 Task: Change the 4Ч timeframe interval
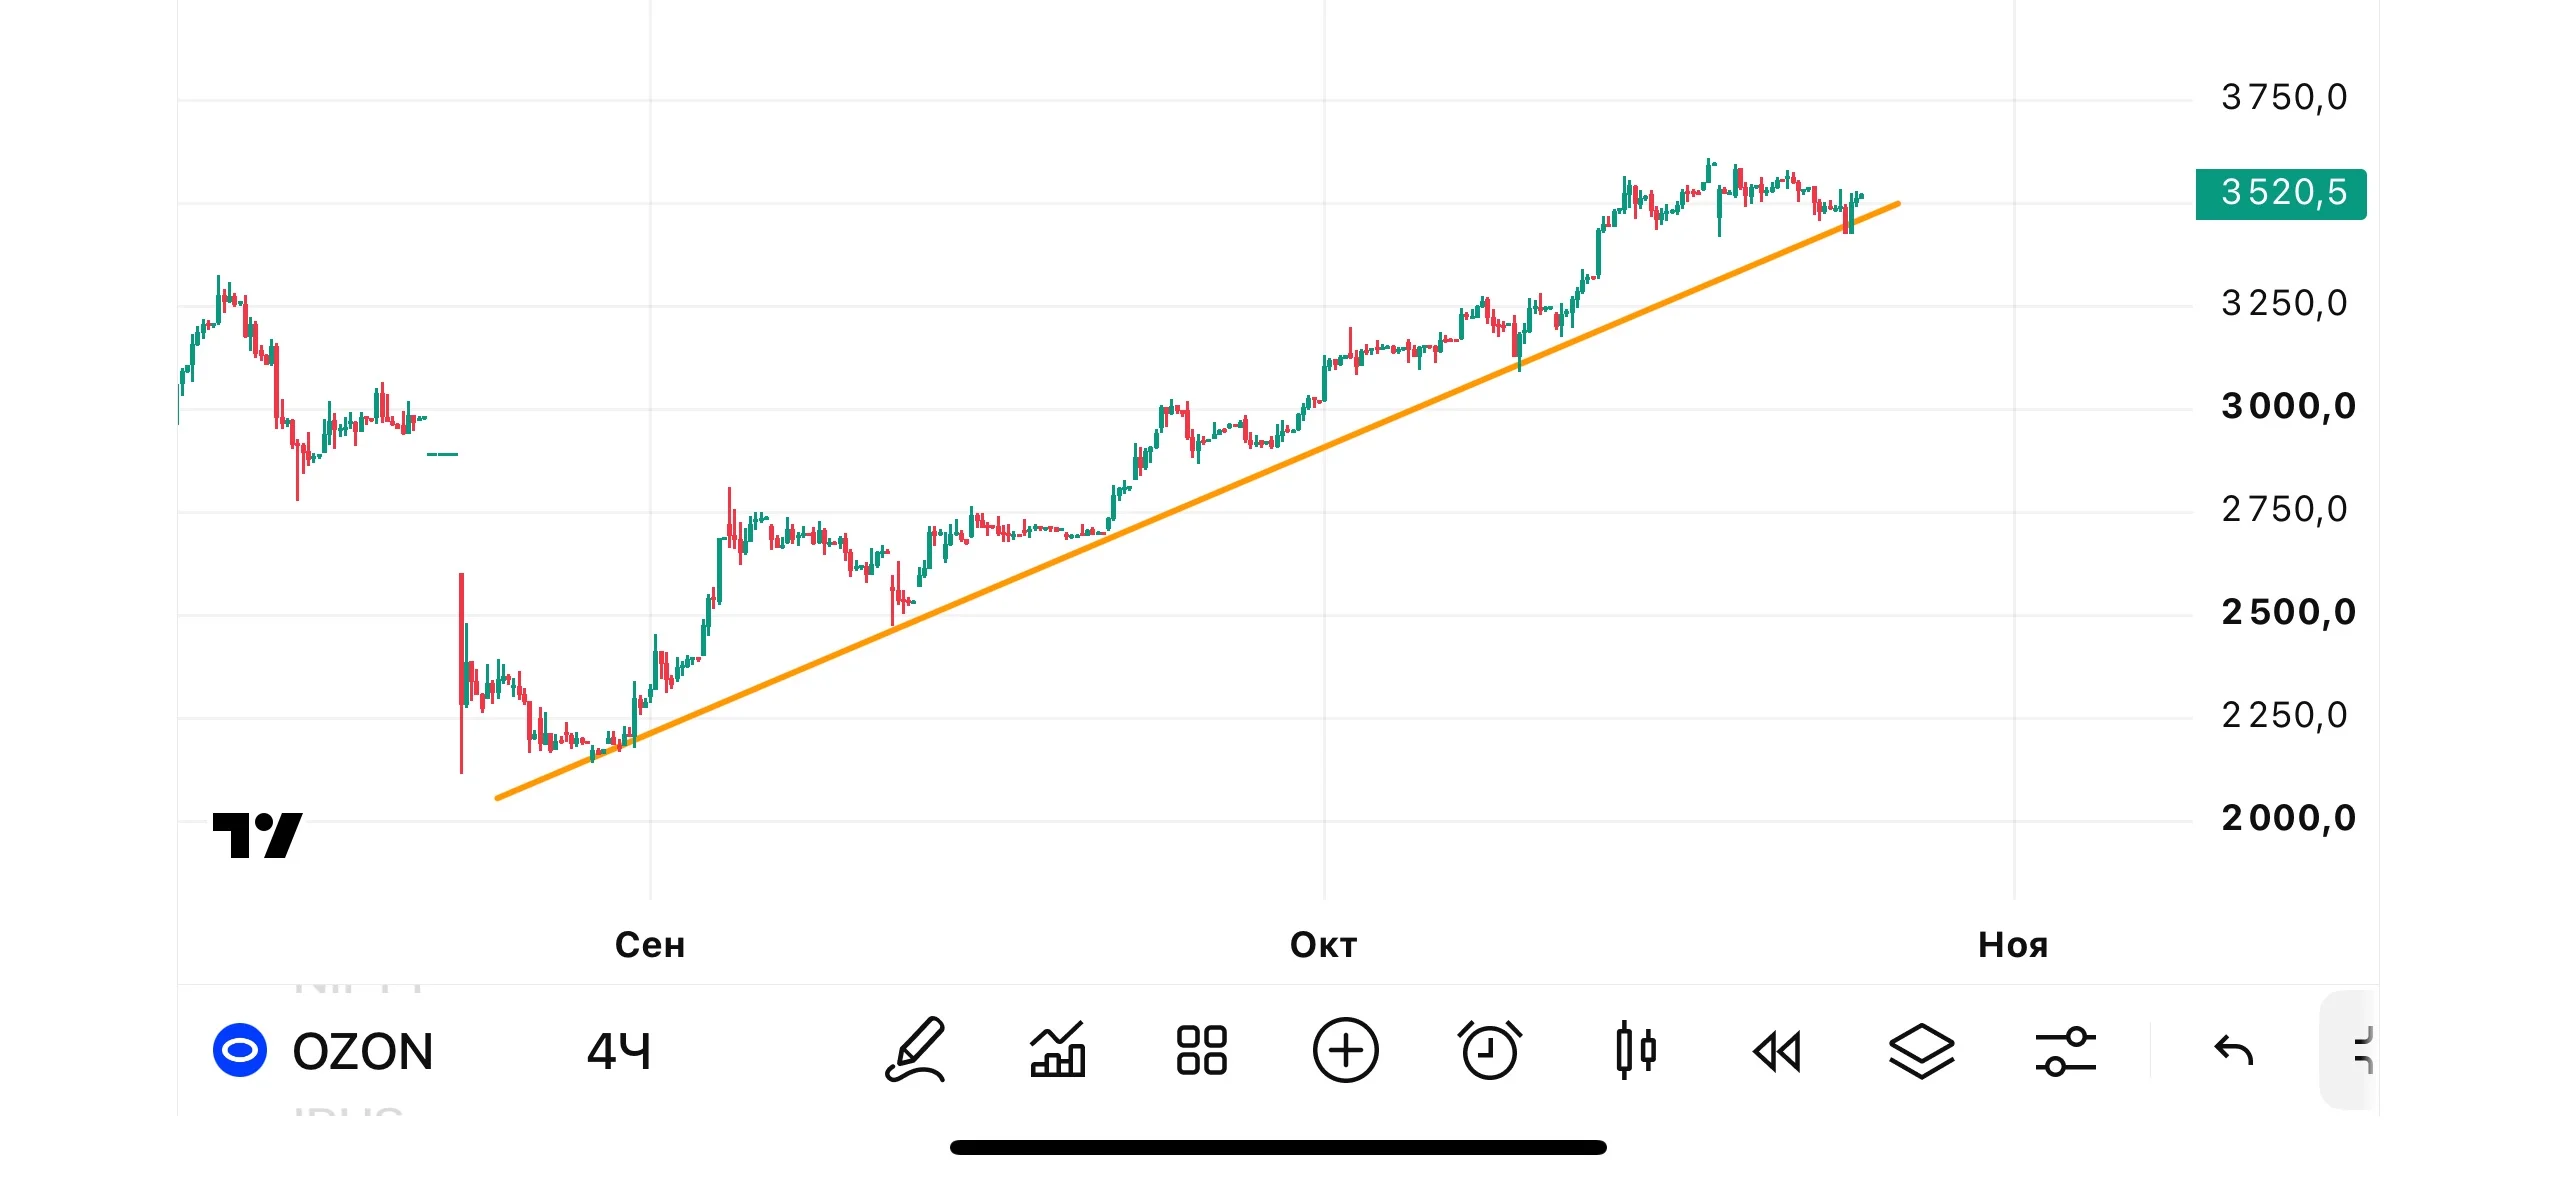pyautogui.click(x=618, y=1052)
